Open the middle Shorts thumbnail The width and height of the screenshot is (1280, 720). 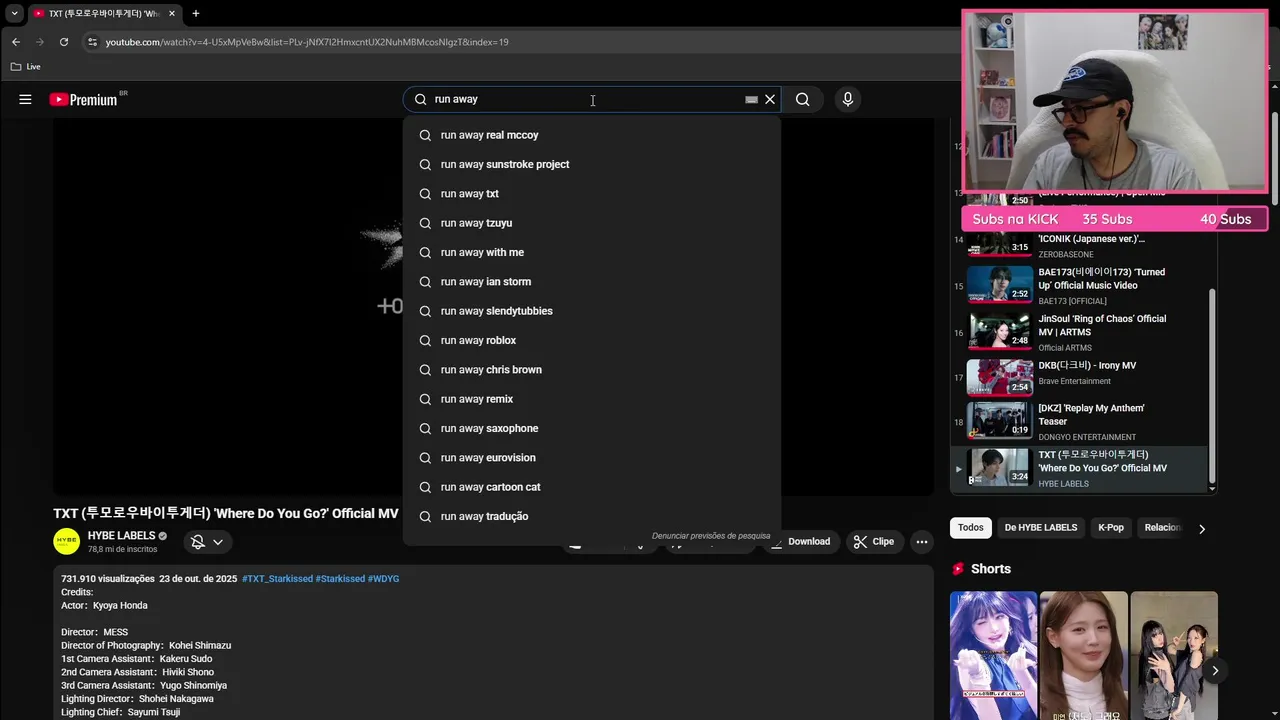[x=1084, y=655]
